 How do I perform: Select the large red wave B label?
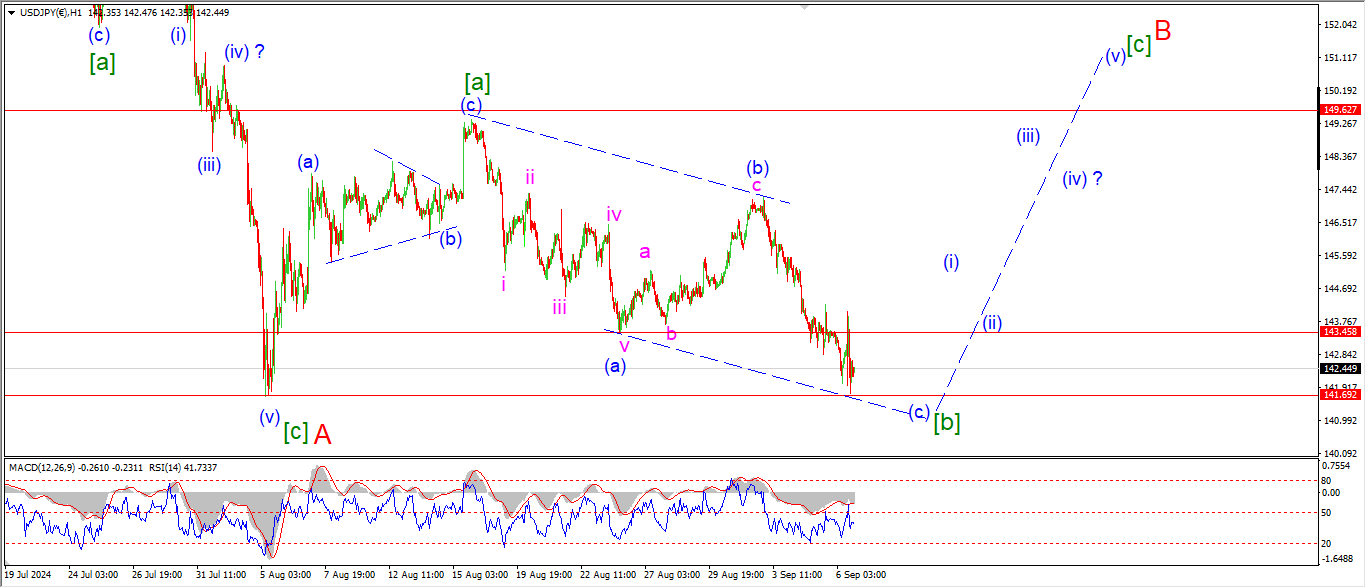pyautogui.click(x=1163, y=30)
